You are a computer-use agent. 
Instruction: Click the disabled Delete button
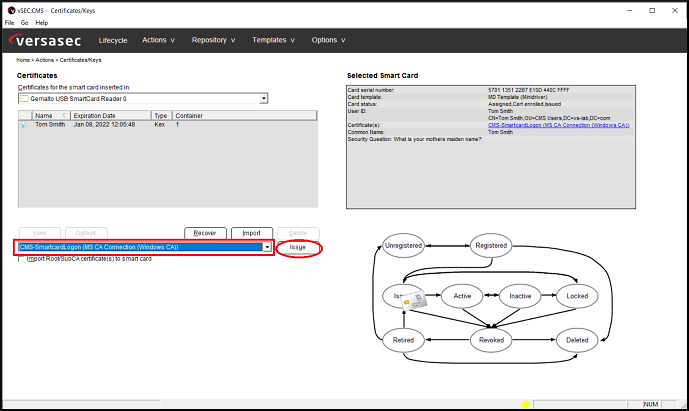tap(298, 233)
